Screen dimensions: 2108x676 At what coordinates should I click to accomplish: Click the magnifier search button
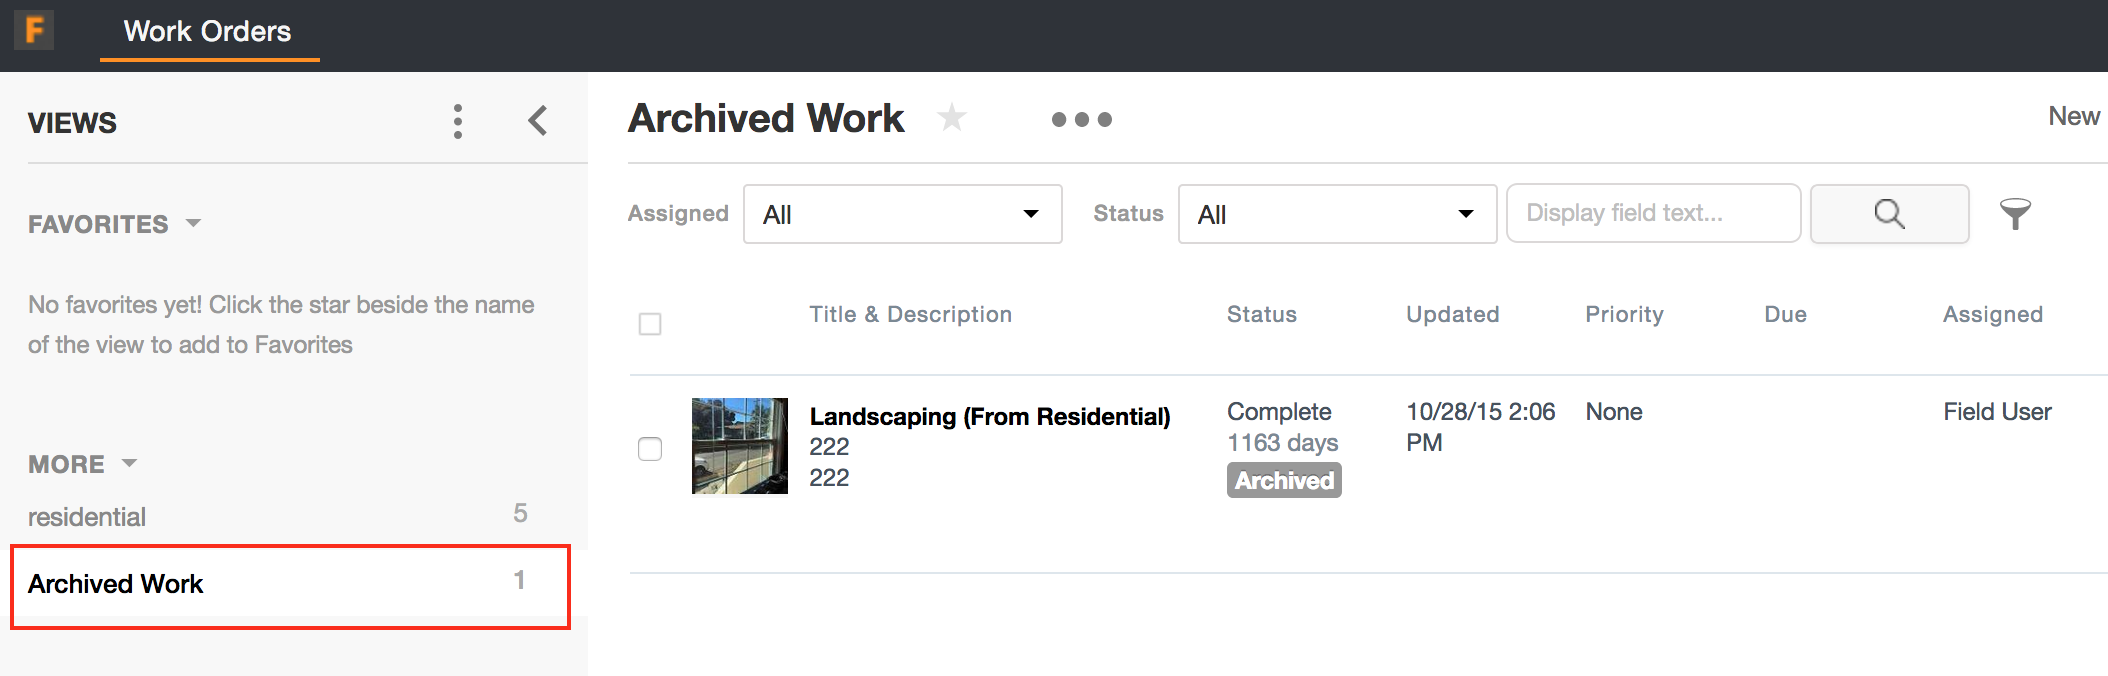click(1889, 214)
